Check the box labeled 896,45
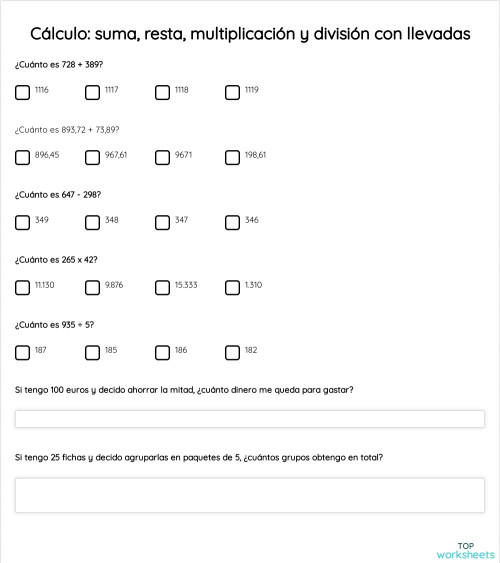The height and width of the screenshot is (563, 500). pyautogui.click(x=22, y=157)
